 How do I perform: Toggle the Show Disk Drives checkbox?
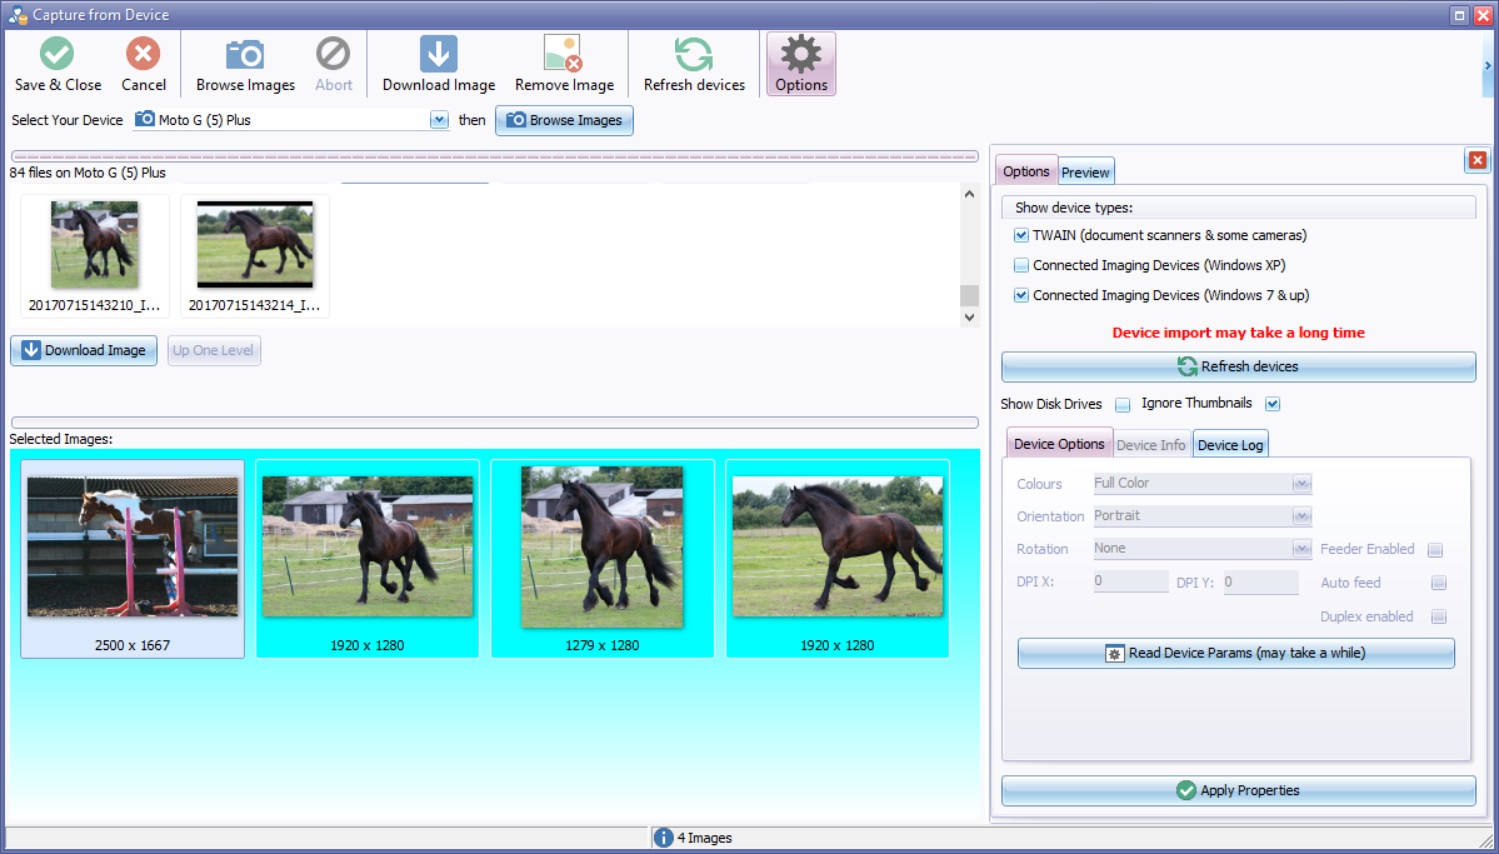1122,404
